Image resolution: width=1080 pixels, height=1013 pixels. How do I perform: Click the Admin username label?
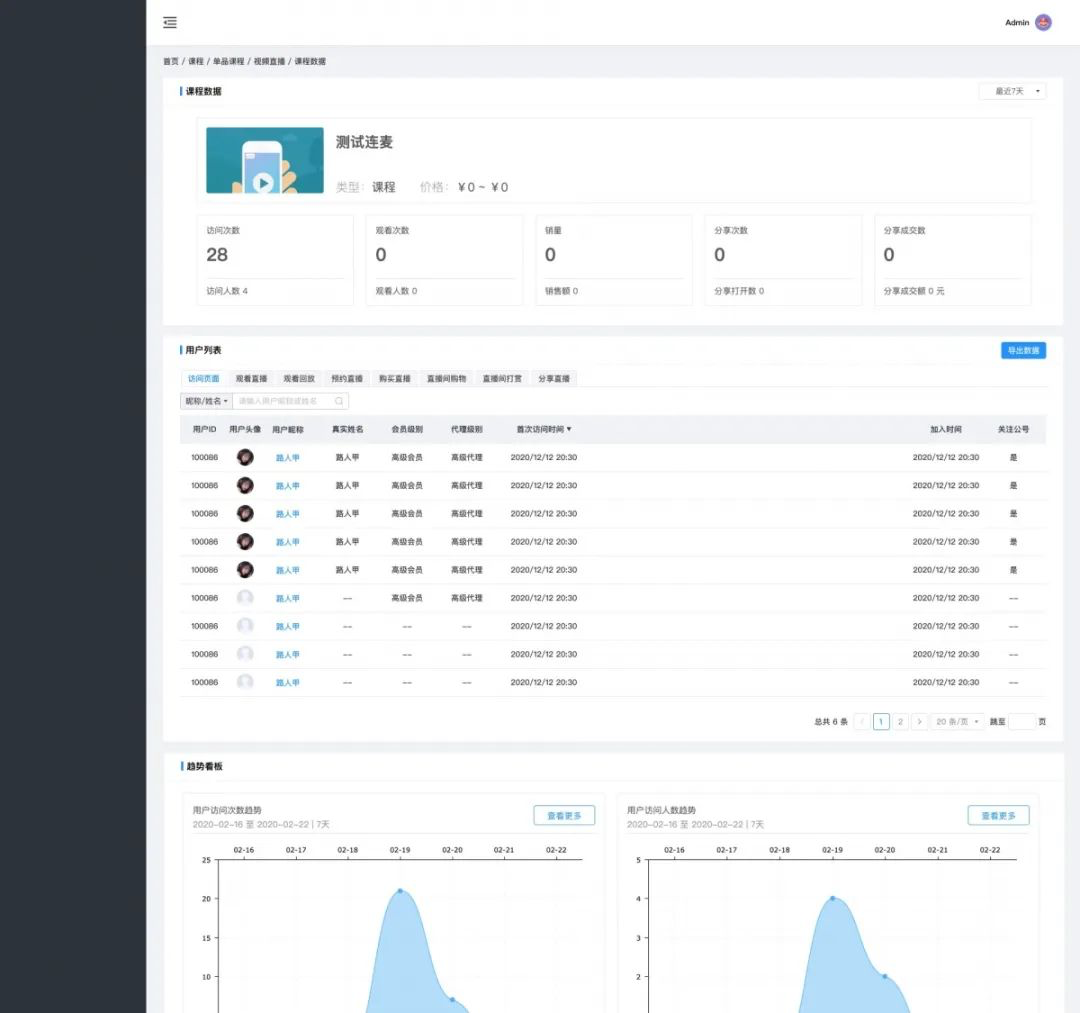pyautogui.click(x=1017, y=23)
